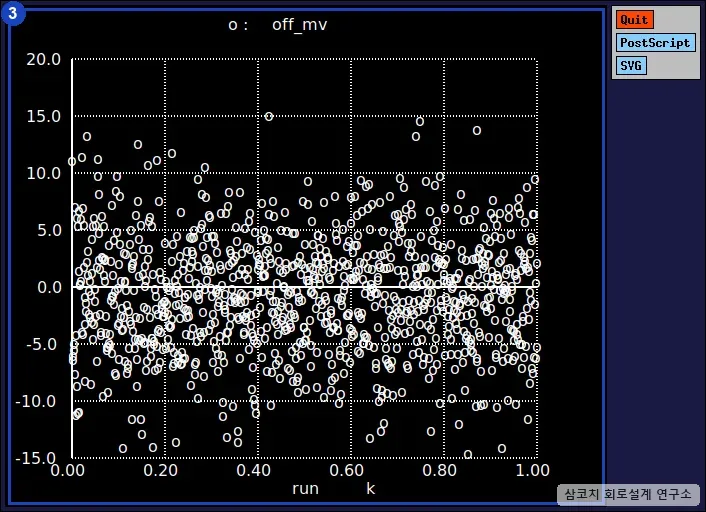Viewport: 706px width, 512px height.
Task: Save the plot with the SVG button
Action: 631,66
